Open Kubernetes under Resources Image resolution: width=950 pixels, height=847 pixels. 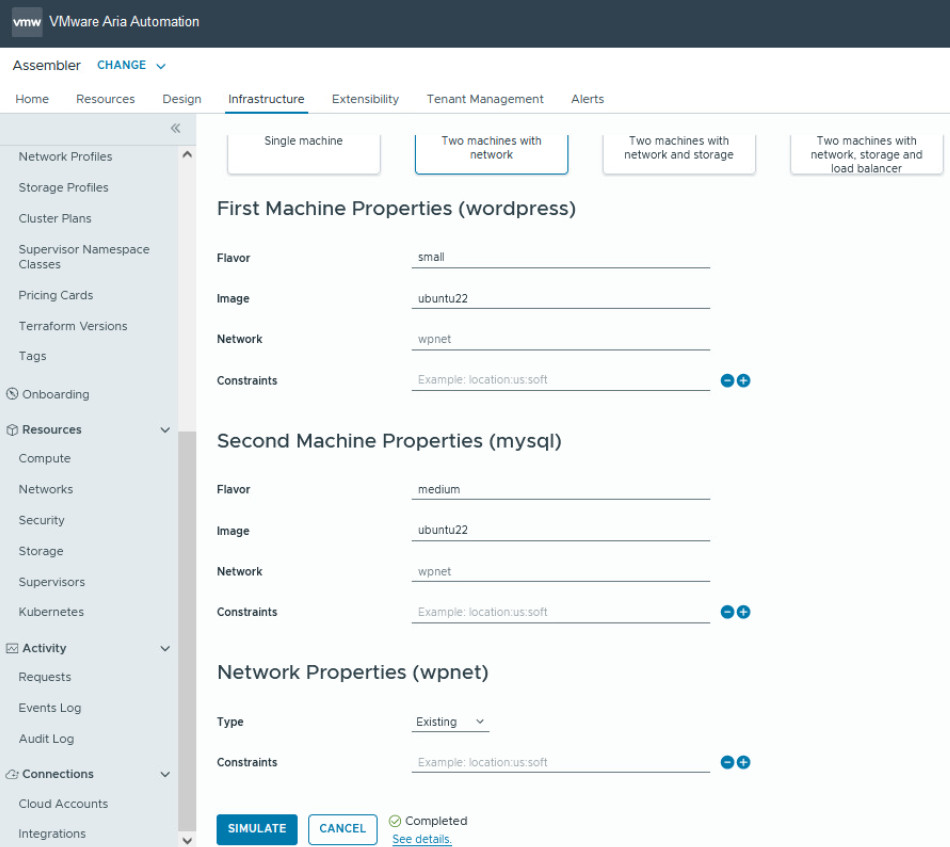51,612
